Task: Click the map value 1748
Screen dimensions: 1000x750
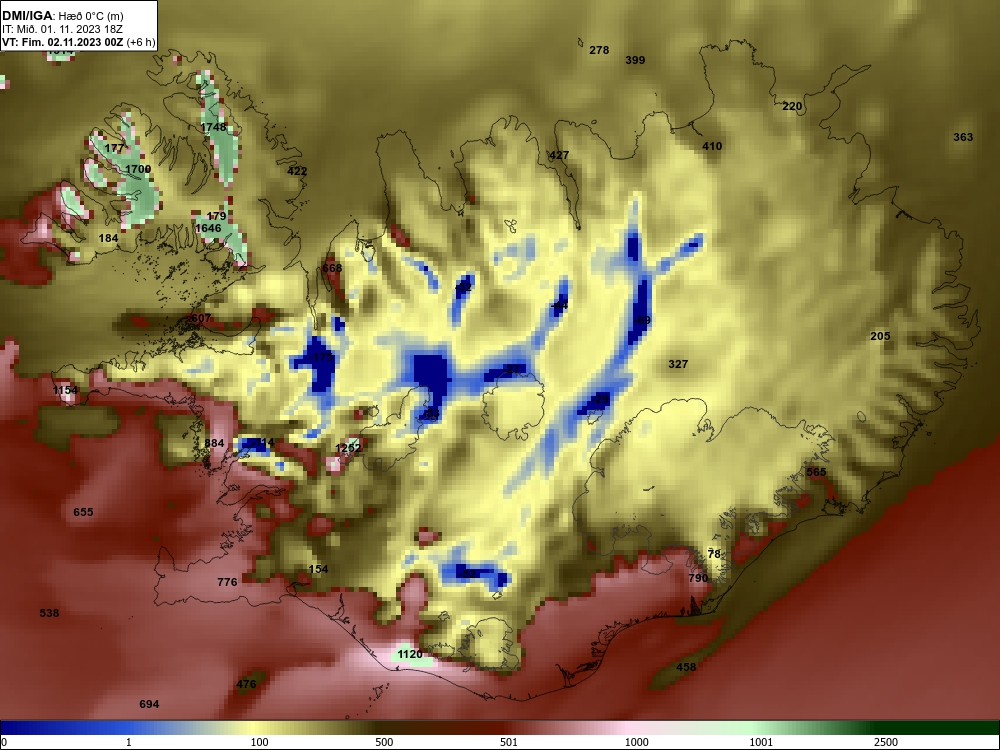Action: click(x=213, y=127)
